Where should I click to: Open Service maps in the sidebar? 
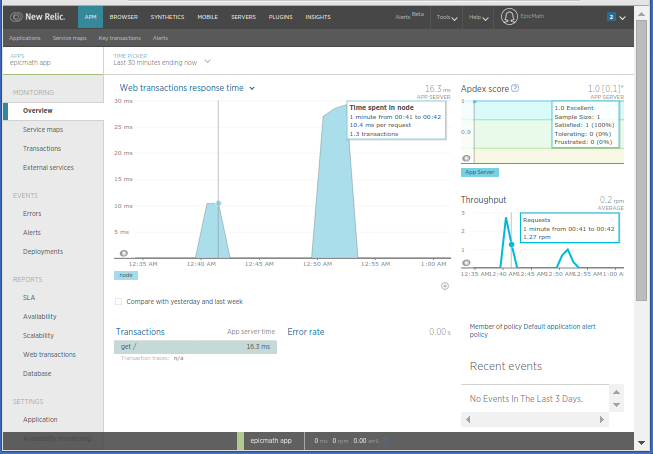click(43, 130)
